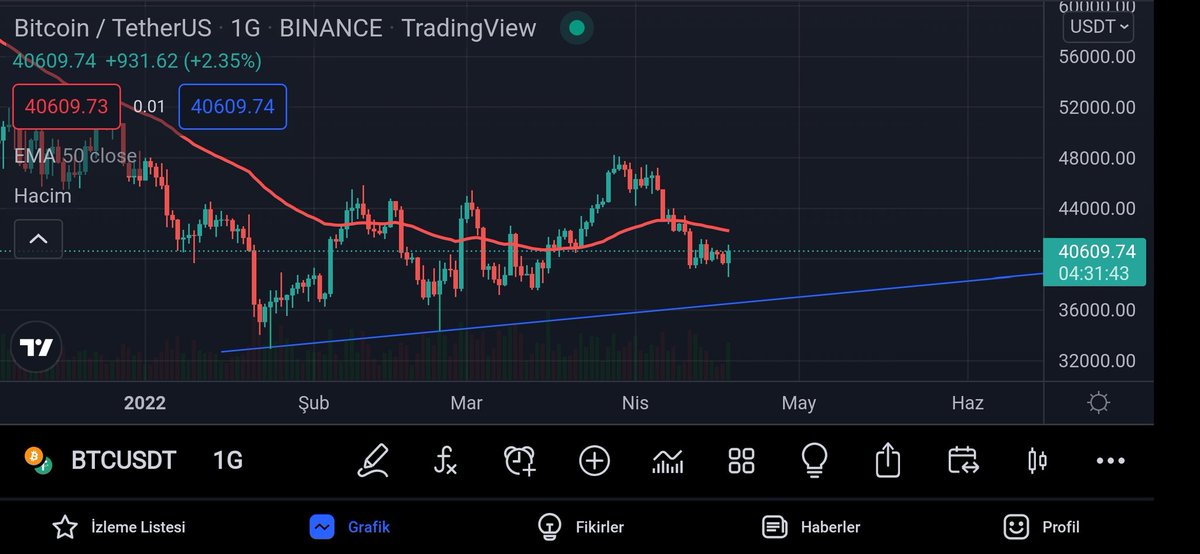The height and width of the screenshot is (554, 1200).
Task: Switch to İzleme Listesi tab
Action: 120,526
